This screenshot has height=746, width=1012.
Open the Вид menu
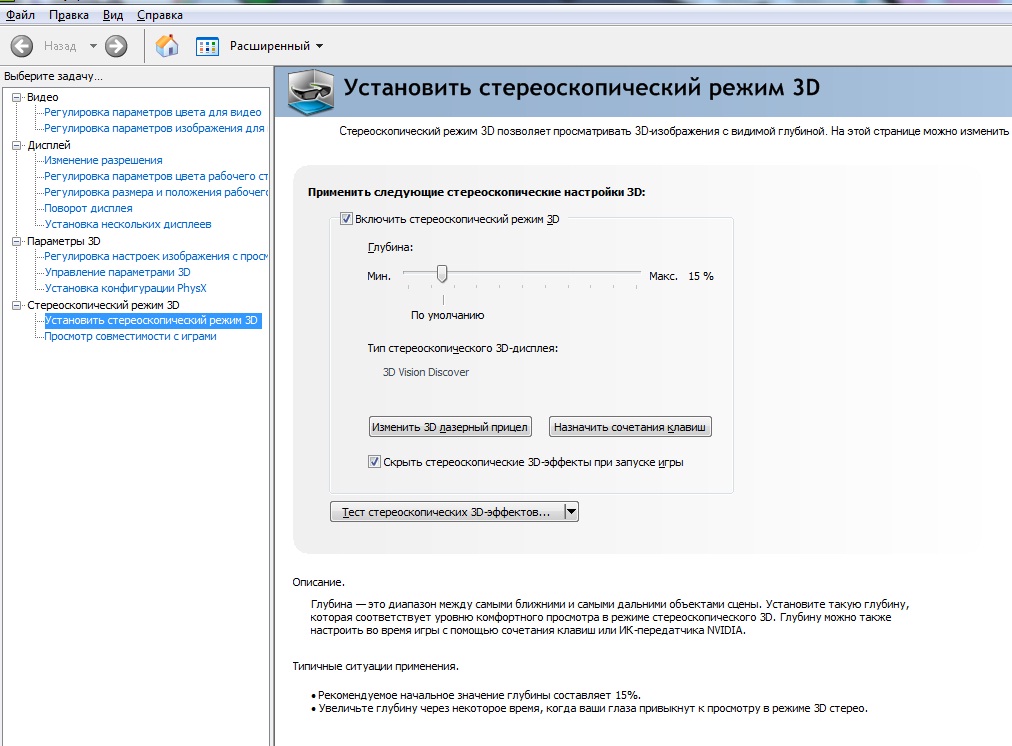(x=113, y=15)
